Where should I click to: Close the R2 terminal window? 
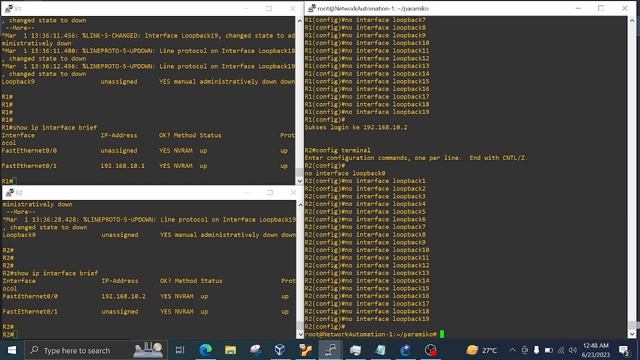tap(293, 192)
